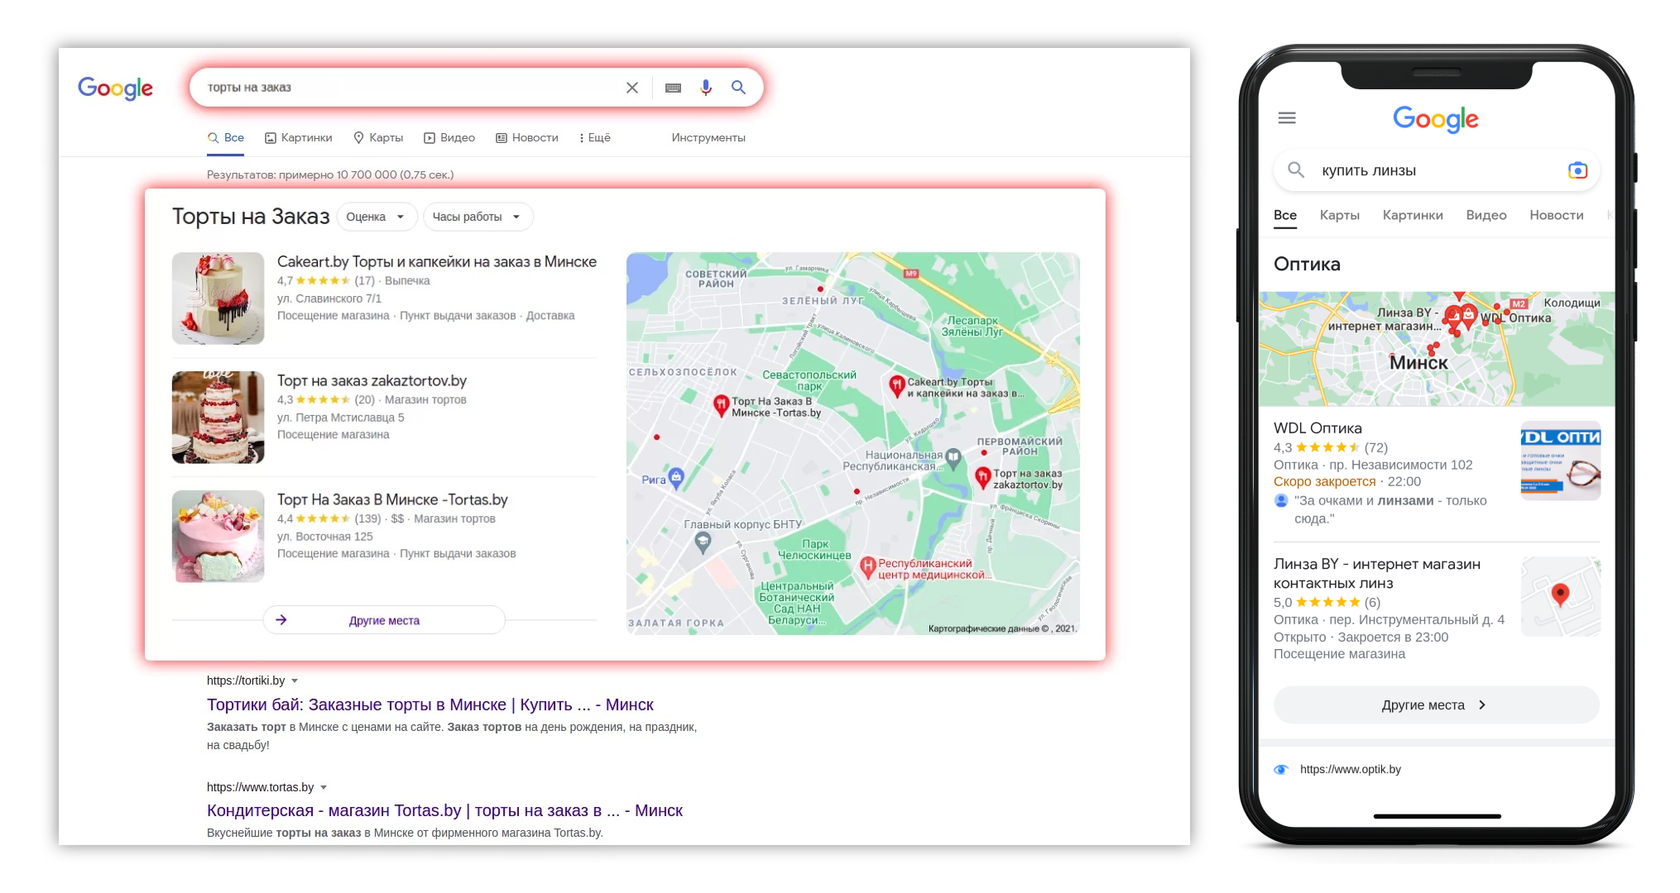Switch to Картинки tab on desktop
This screenshot has width=1680, height=893.
pyautogui.click(x=298, y=138)
